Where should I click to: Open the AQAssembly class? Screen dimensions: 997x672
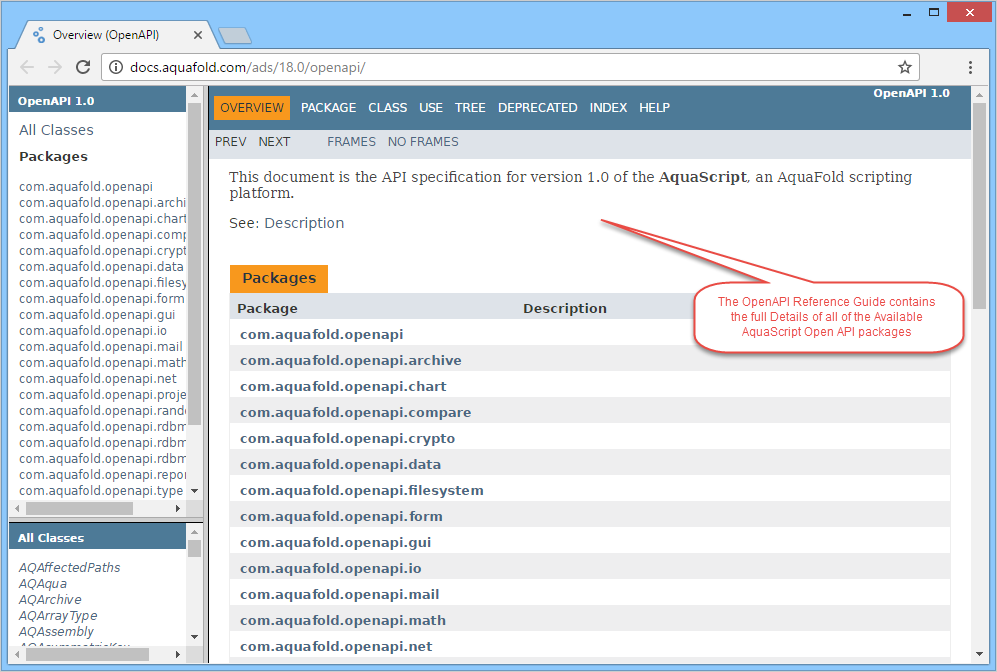pos(56,632)
